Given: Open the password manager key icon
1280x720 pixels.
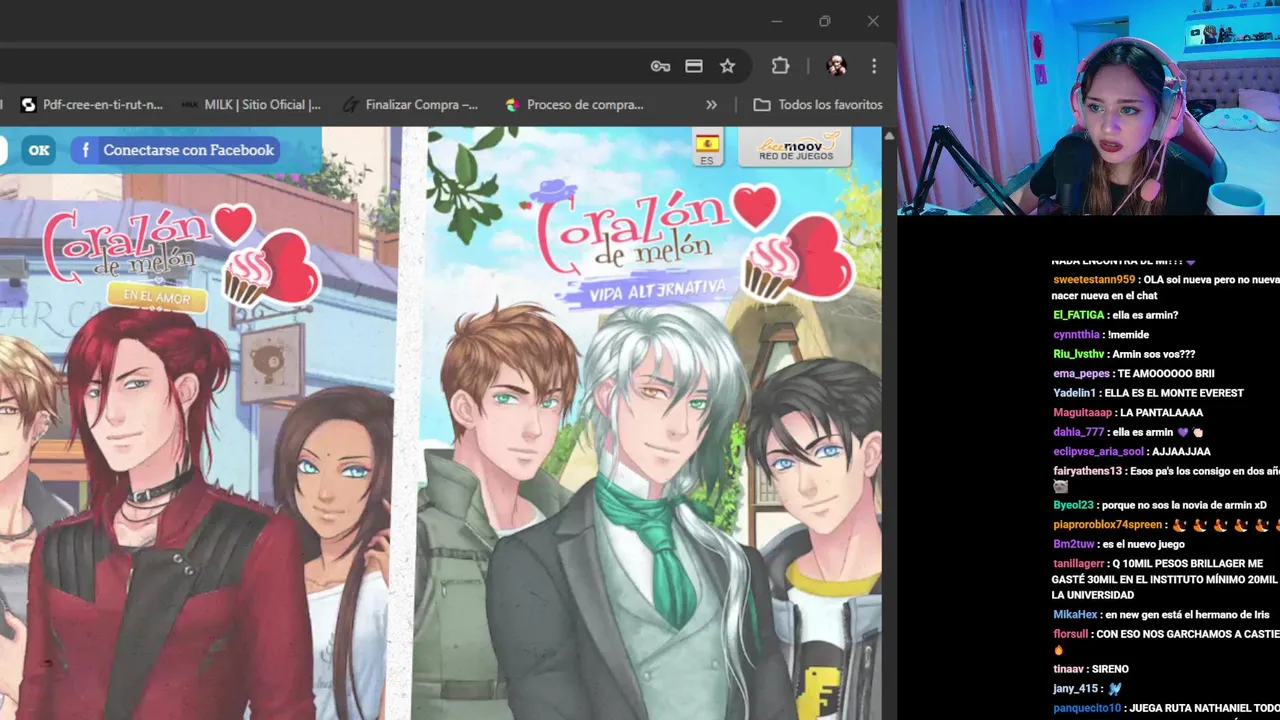Looking at the screenshot, I should coord(660,66).
